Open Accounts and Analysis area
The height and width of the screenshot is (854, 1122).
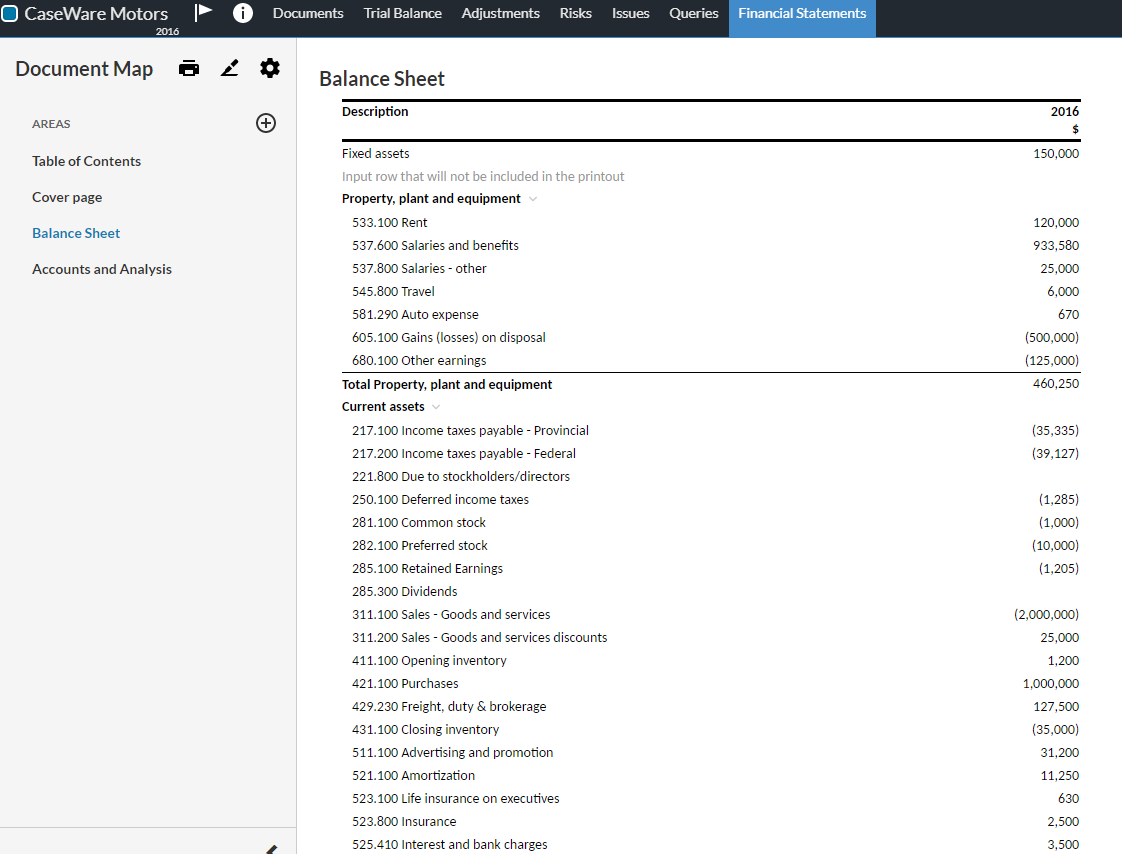tap(102, 269)
